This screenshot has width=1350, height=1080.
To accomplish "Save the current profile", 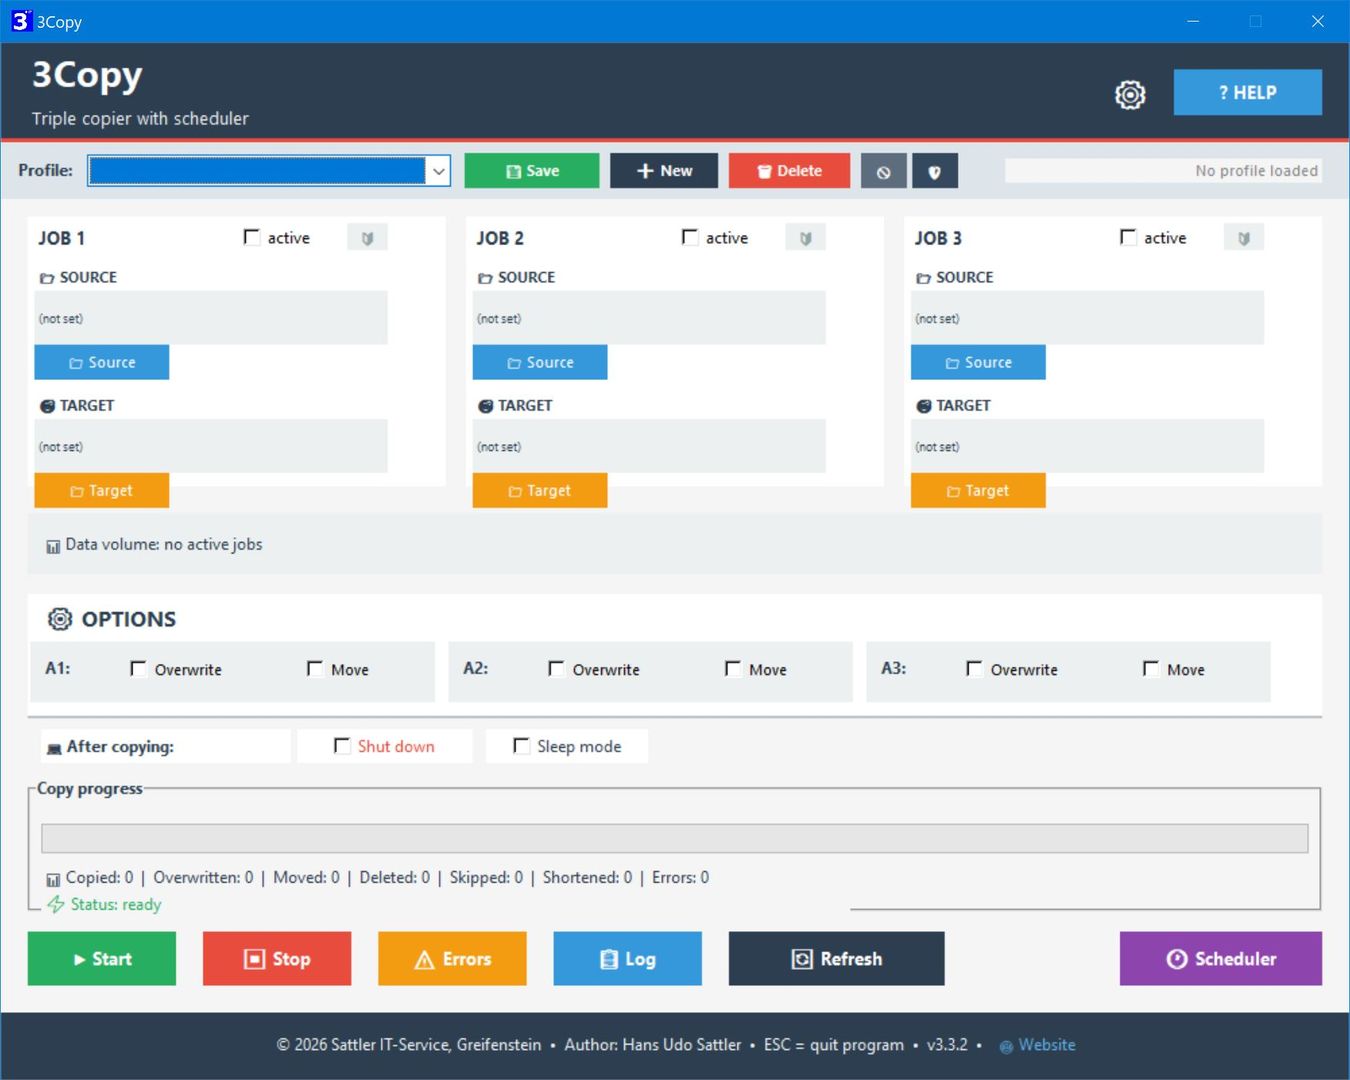I will (531, 171).
